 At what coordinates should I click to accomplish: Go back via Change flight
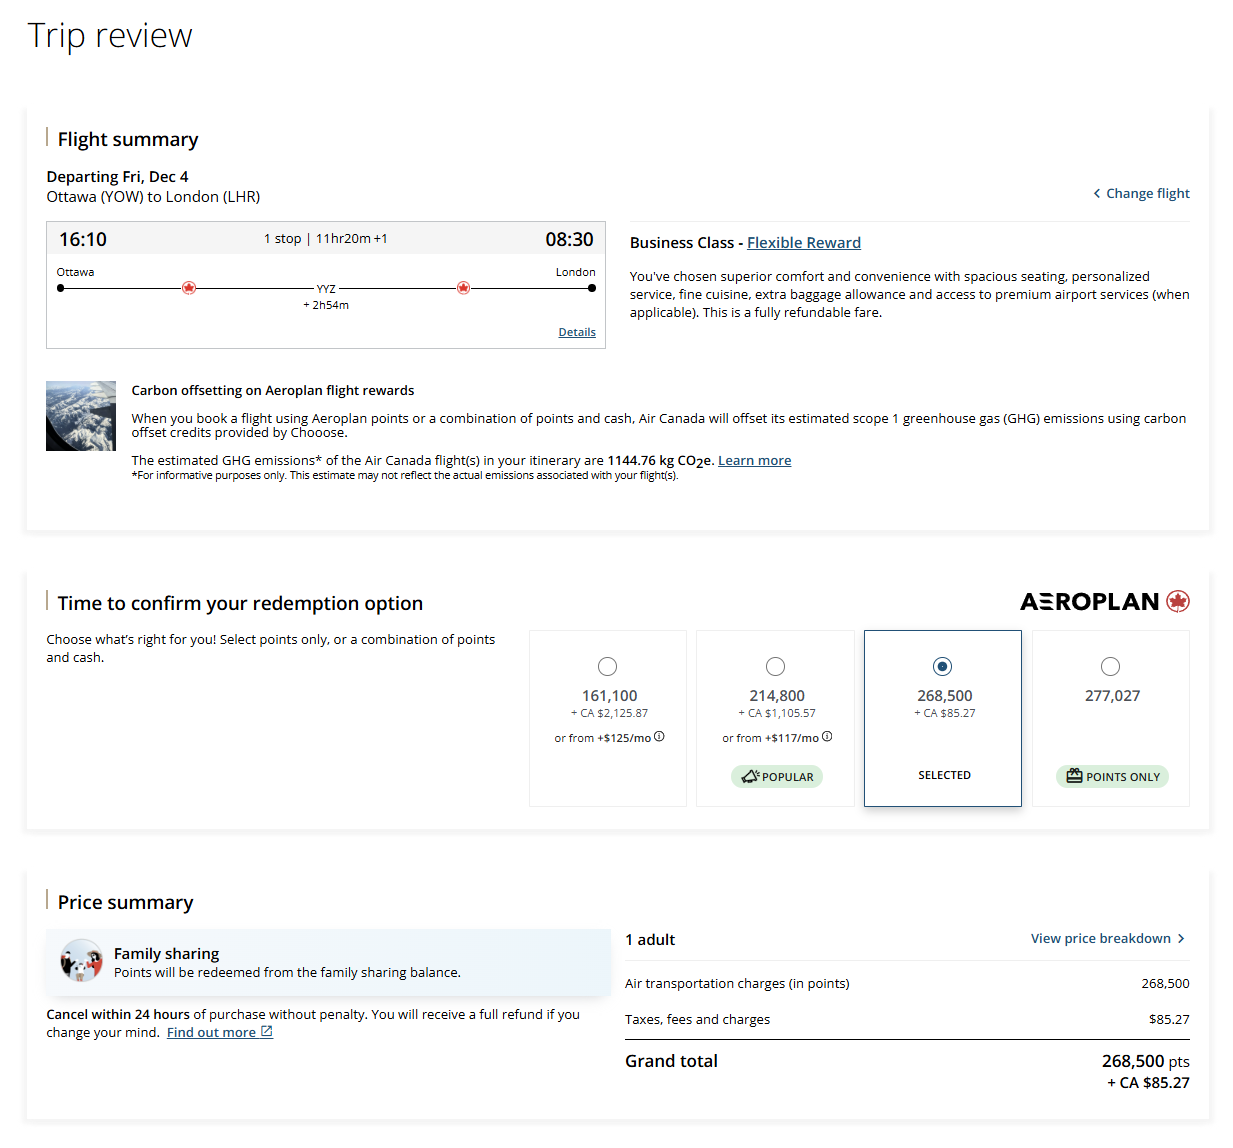pyautogui.click(x=1141, y=193)
